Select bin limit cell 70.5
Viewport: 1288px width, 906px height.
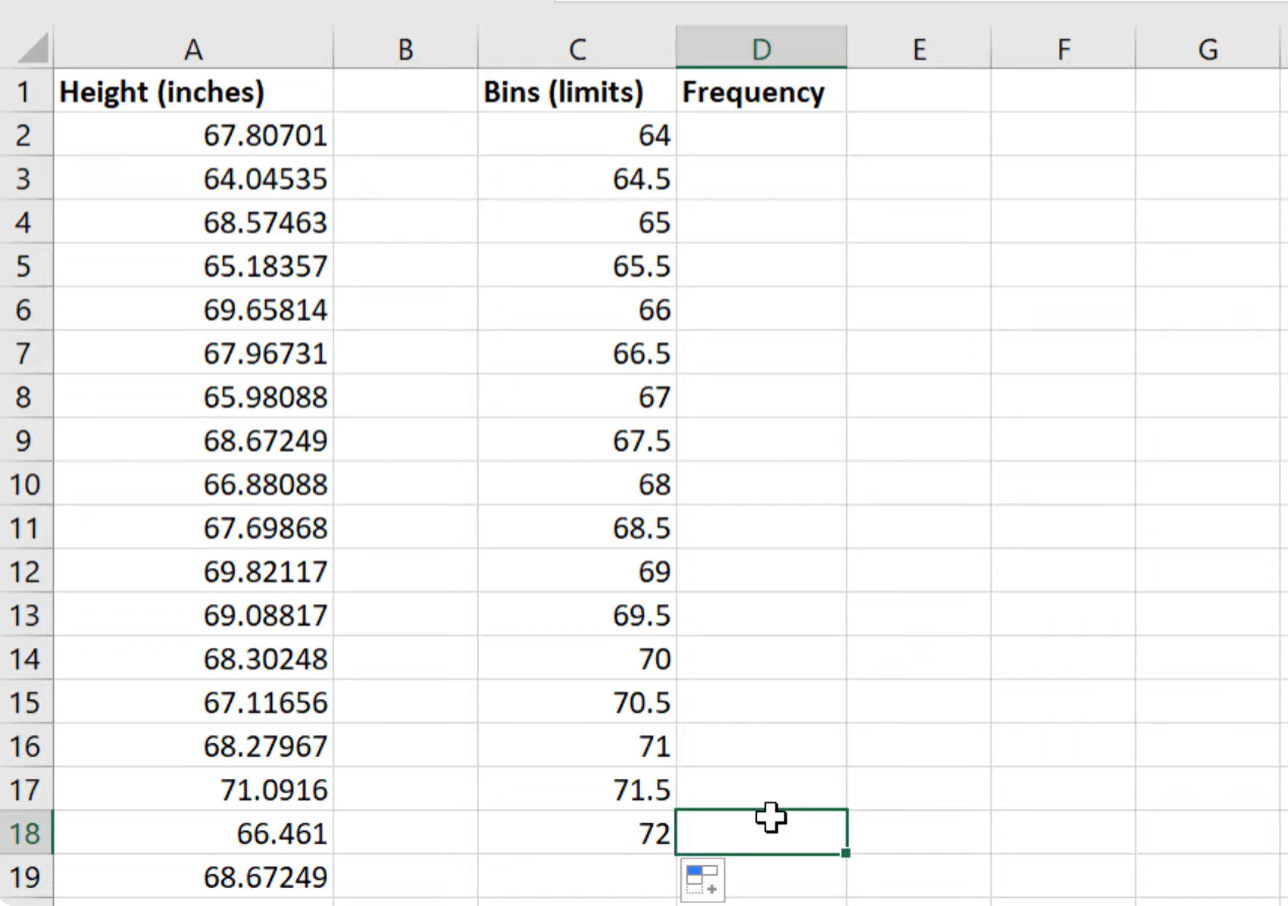[577, 703]
